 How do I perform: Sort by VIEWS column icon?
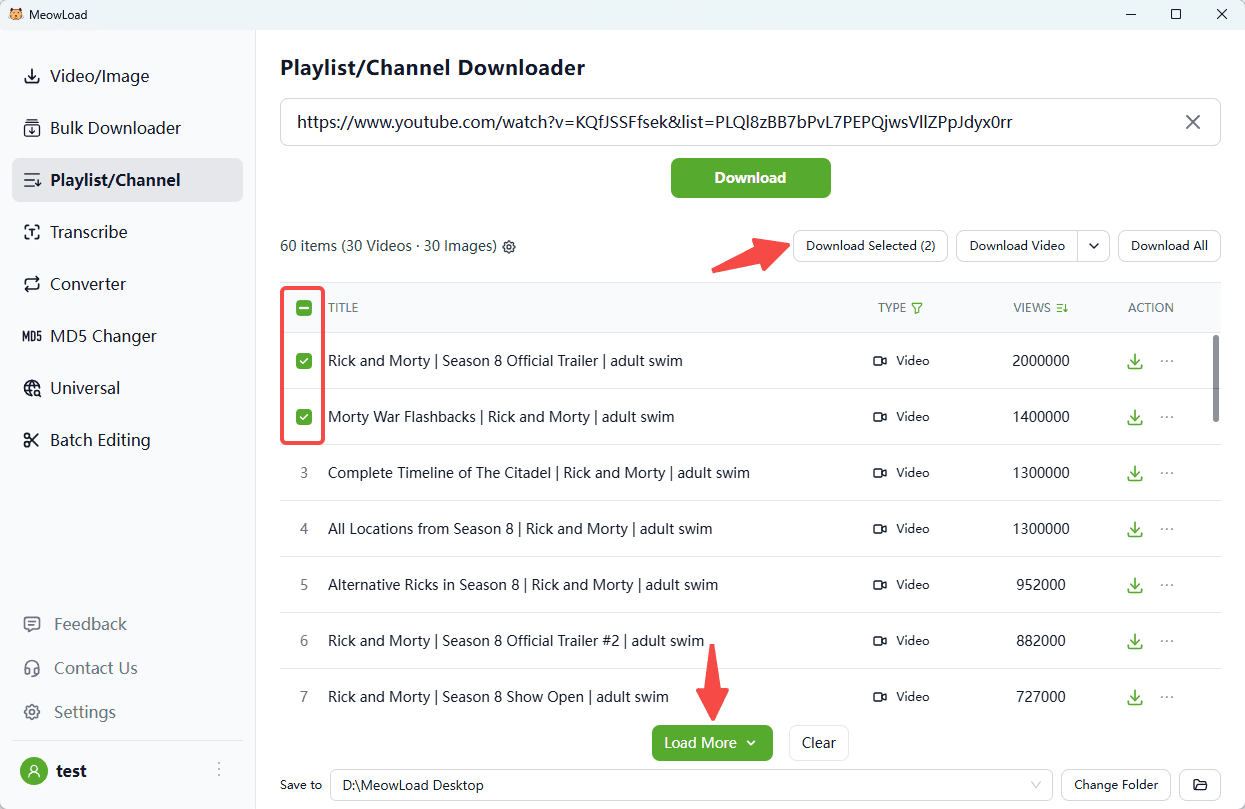[x=1062, y=308]
